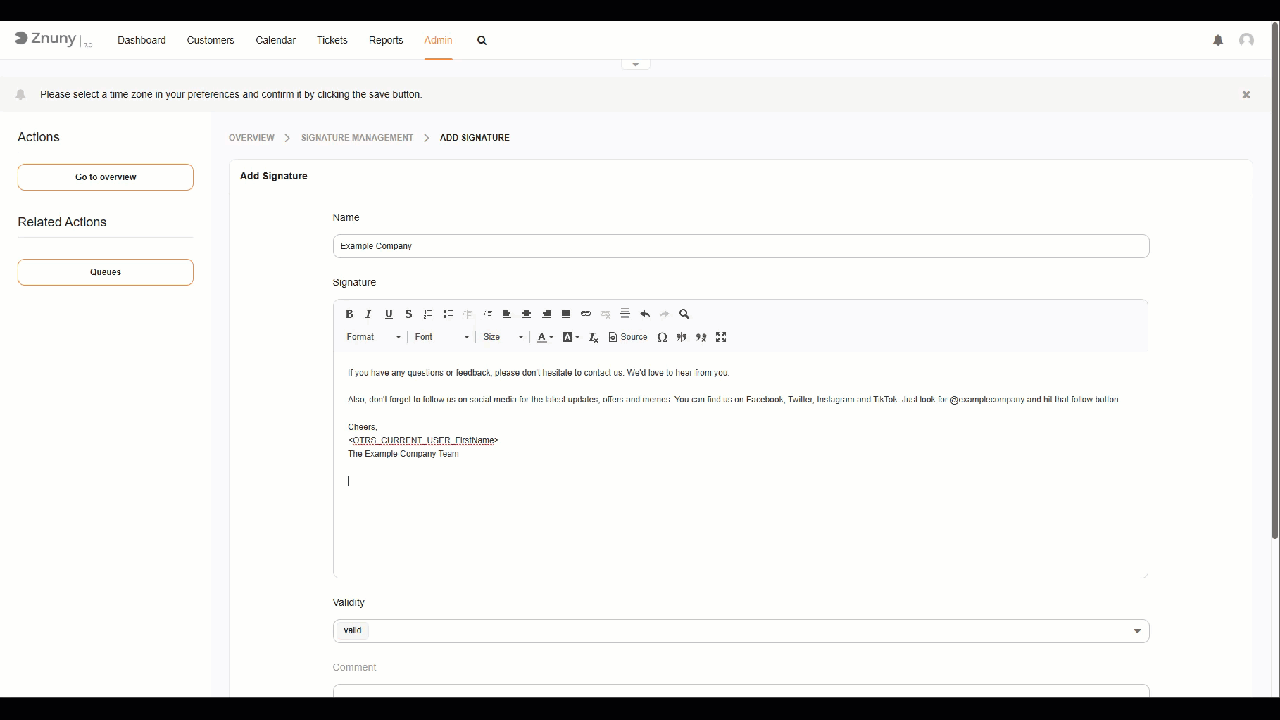This screenshot has width=1280, height=720.
Task: Center-align the signature text
Action: [x=526, y=314]
